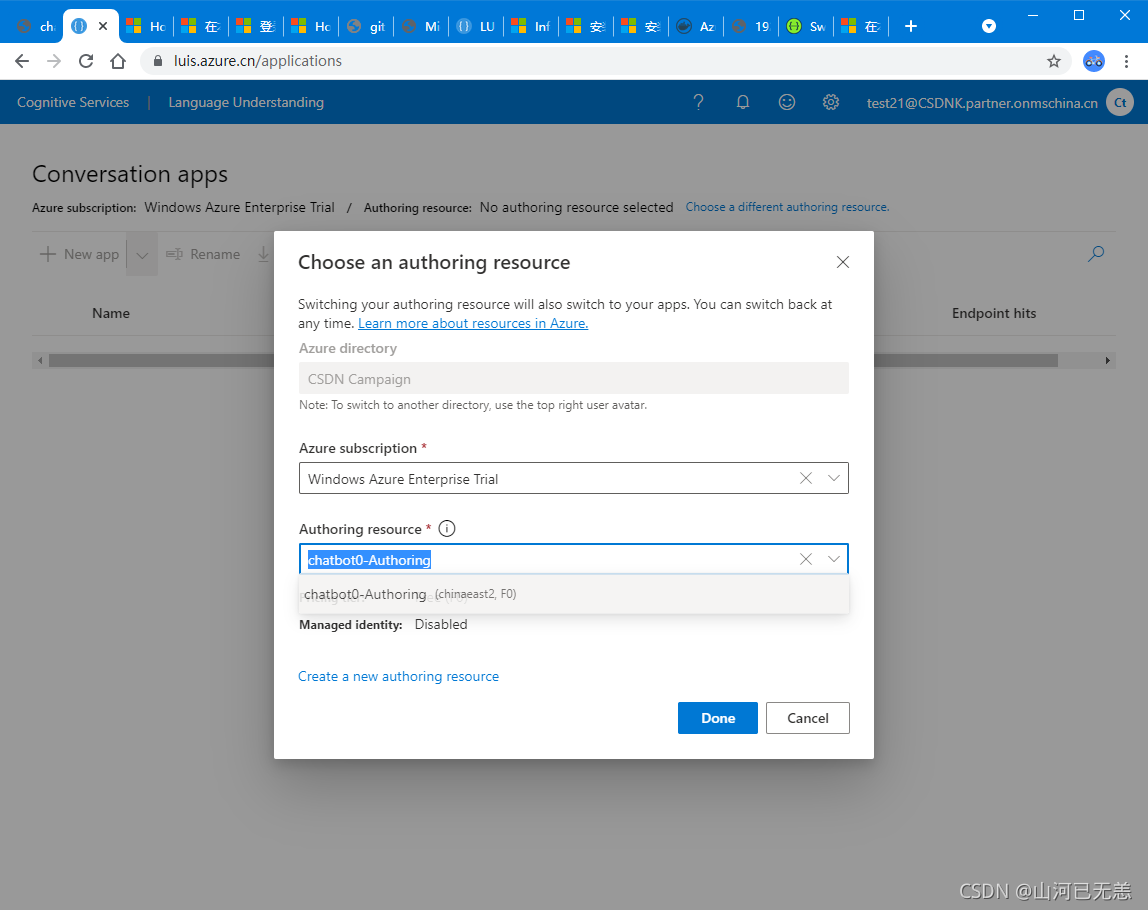
Task: Open the Ct user avatar menu
Action: click(1120, 102)
